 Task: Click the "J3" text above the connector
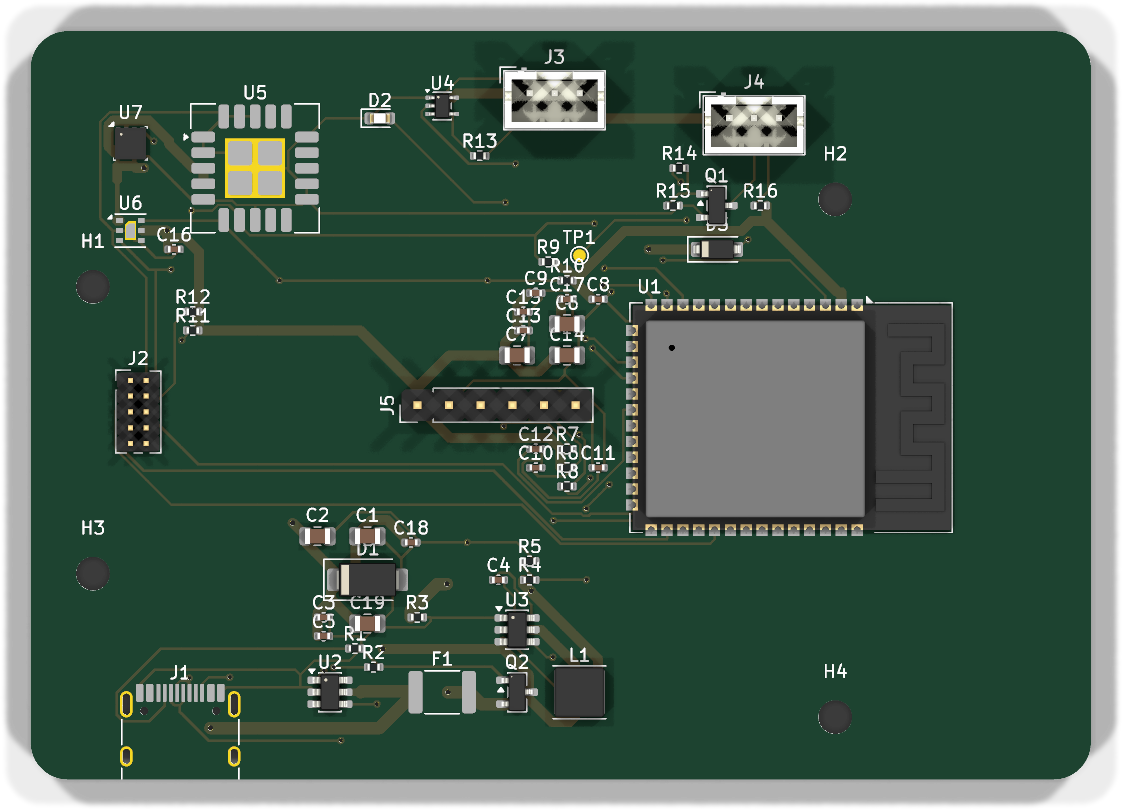555,57
